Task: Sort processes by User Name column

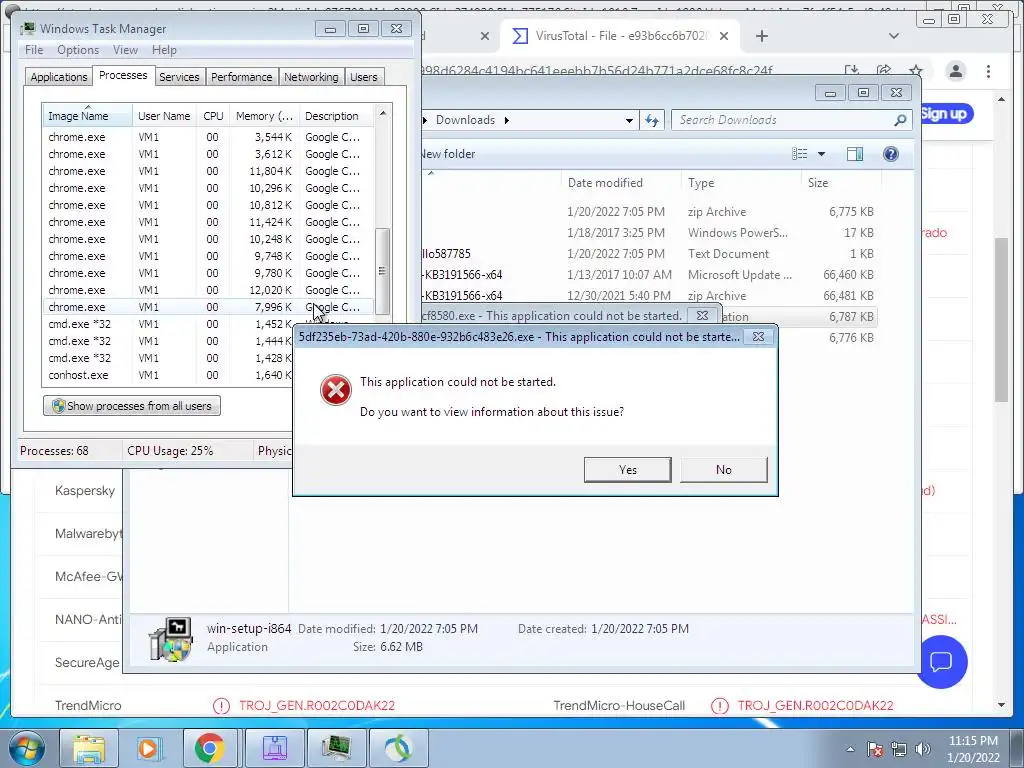Action: (x=164, y=116)
